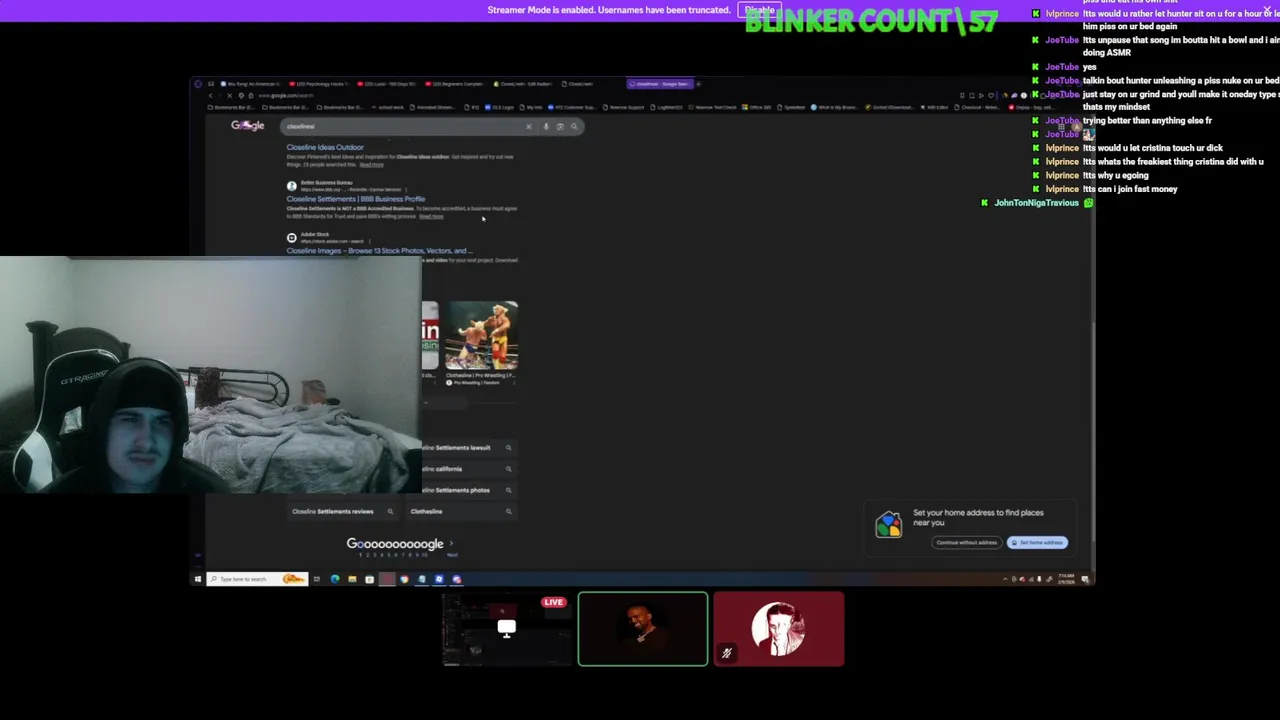Submit search with magnifier icon
This screenshot has width=1280, height=720.
point(574,127)
